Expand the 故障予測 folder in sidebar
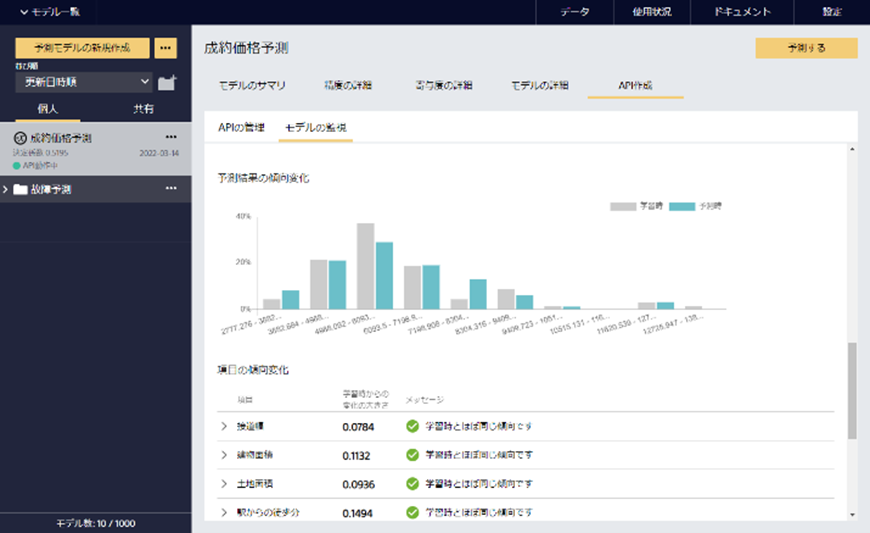The width and height of the screenshot is (870, 533). [7, 189]
